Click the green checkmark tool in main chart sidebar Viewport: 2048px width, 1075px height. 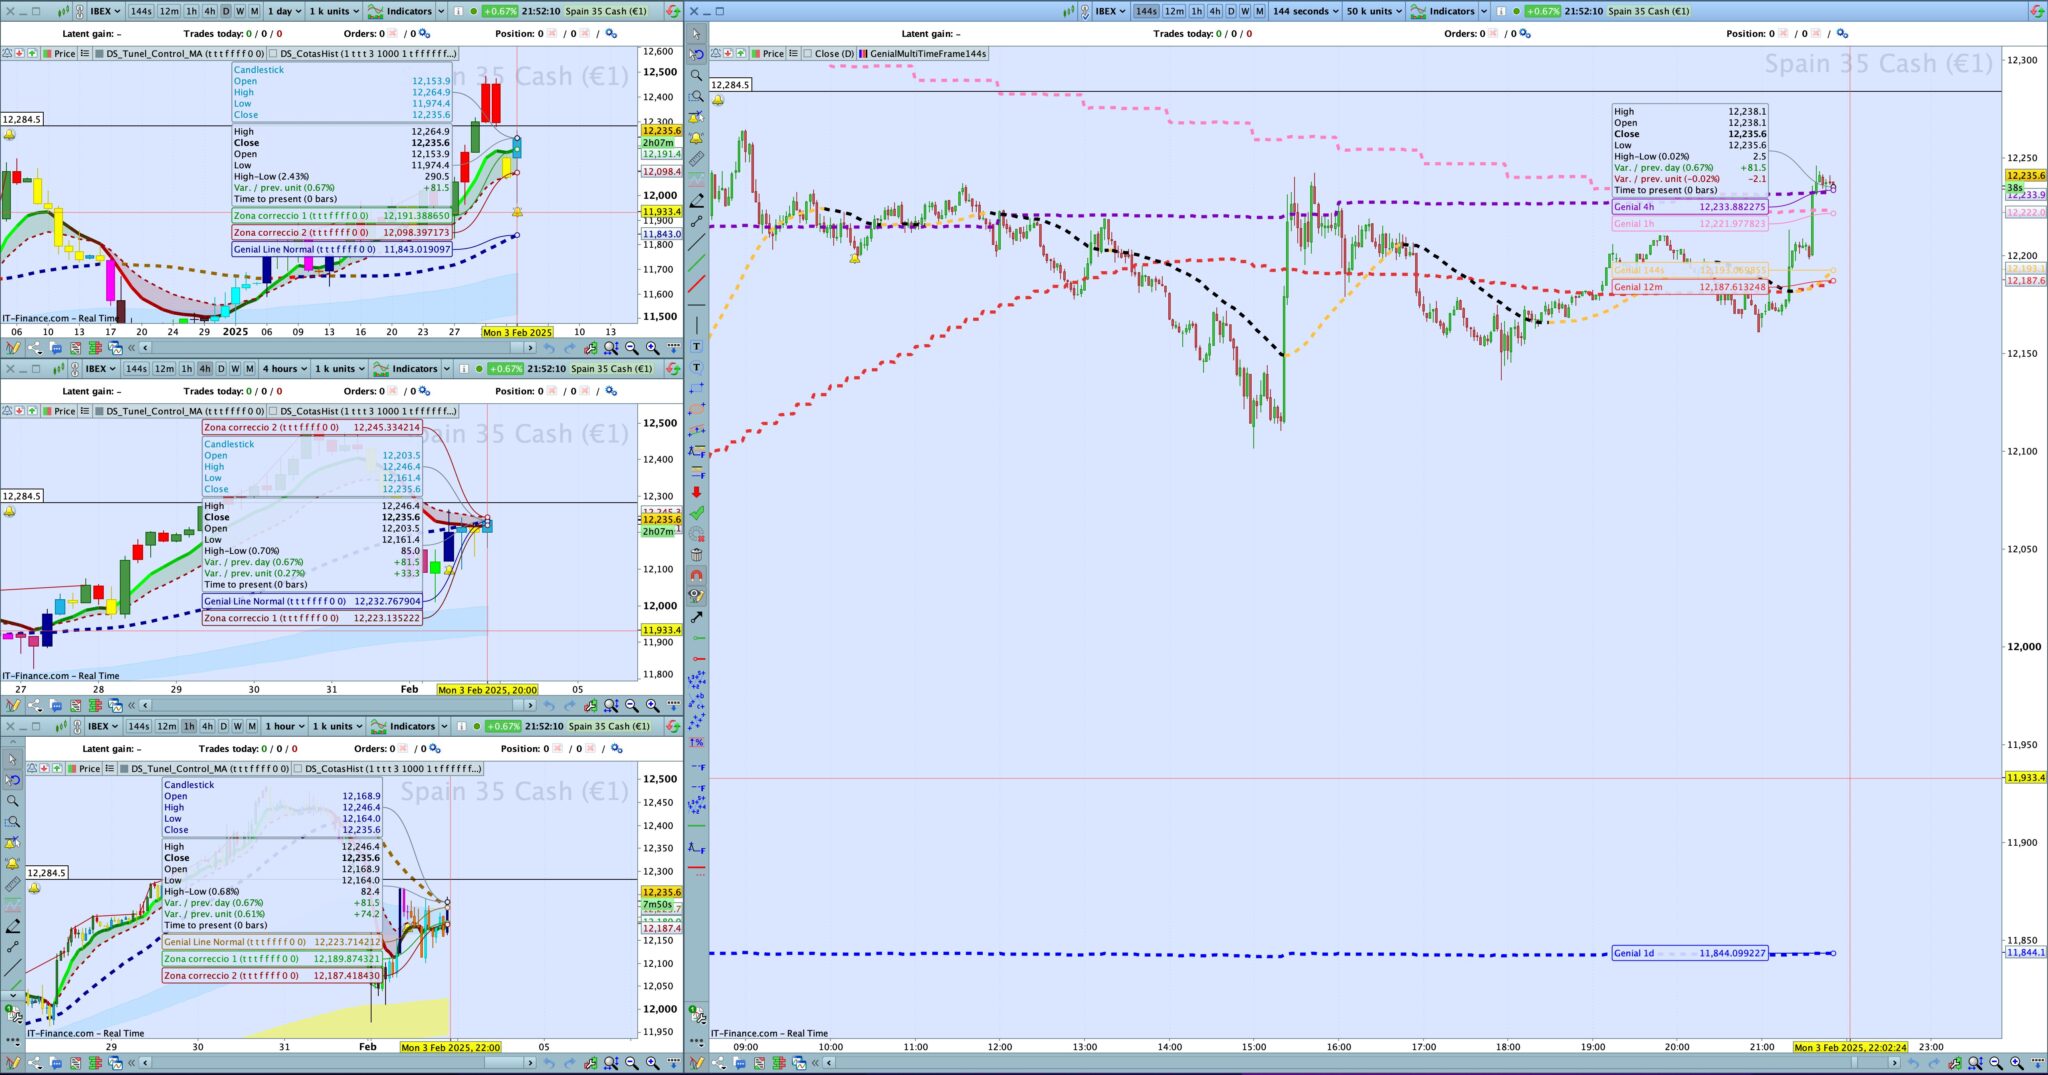[x=696, y=513]
